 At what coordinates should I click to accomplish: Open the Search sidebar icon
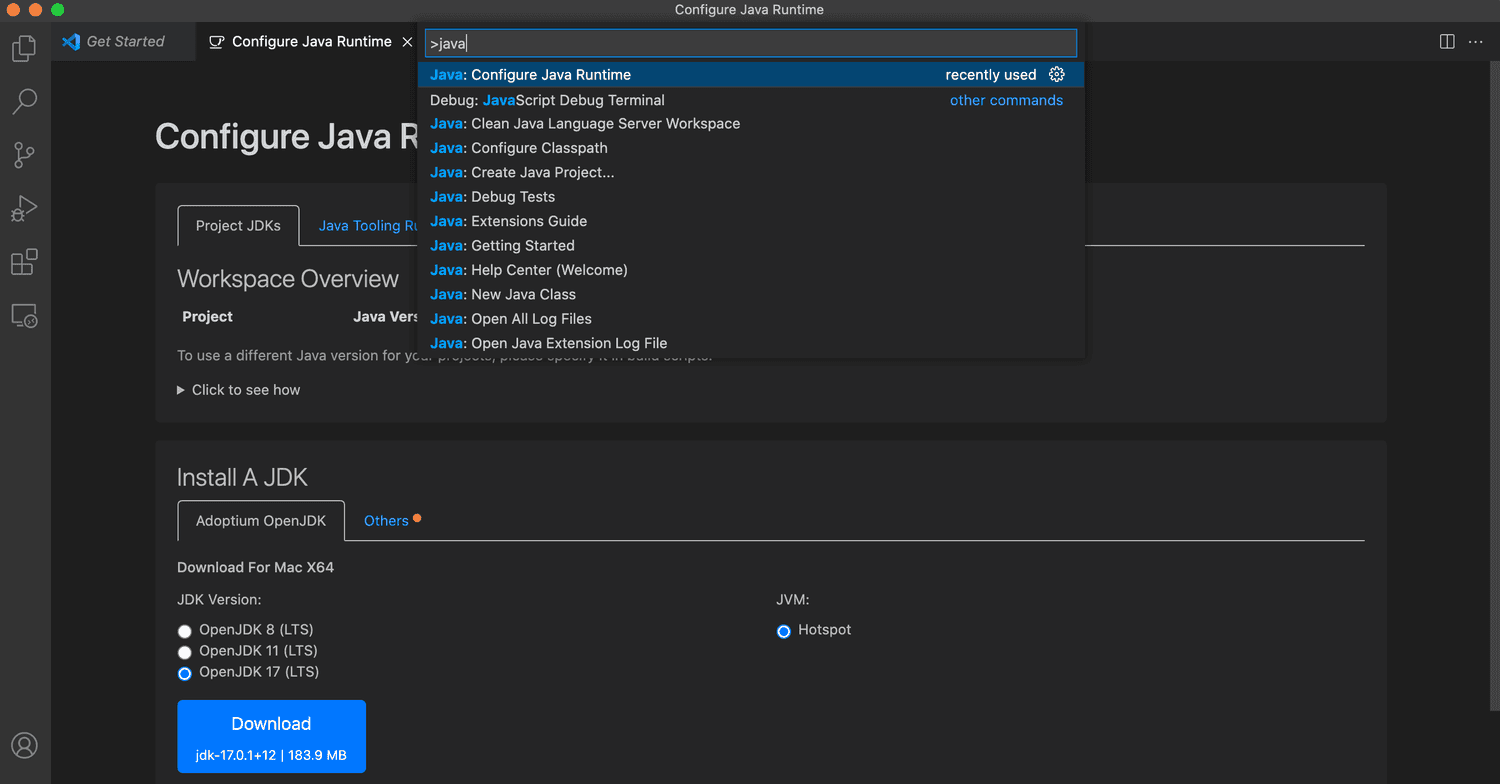[24, 101]
